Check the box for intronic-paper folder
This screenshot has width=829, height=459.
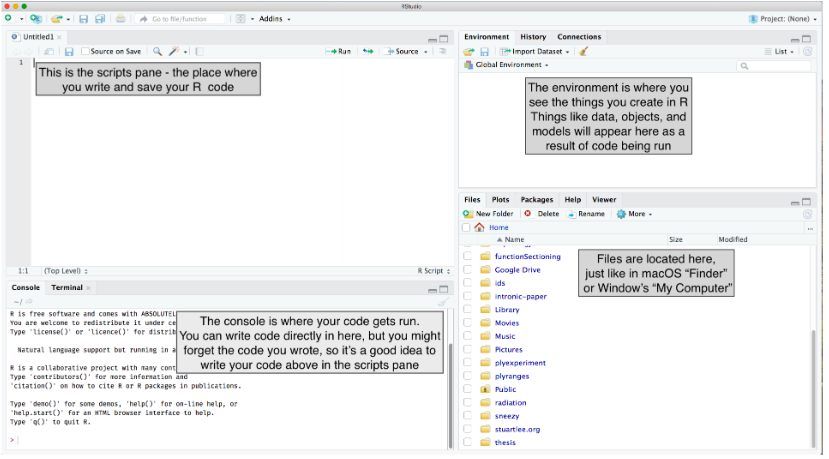[467, 296]
